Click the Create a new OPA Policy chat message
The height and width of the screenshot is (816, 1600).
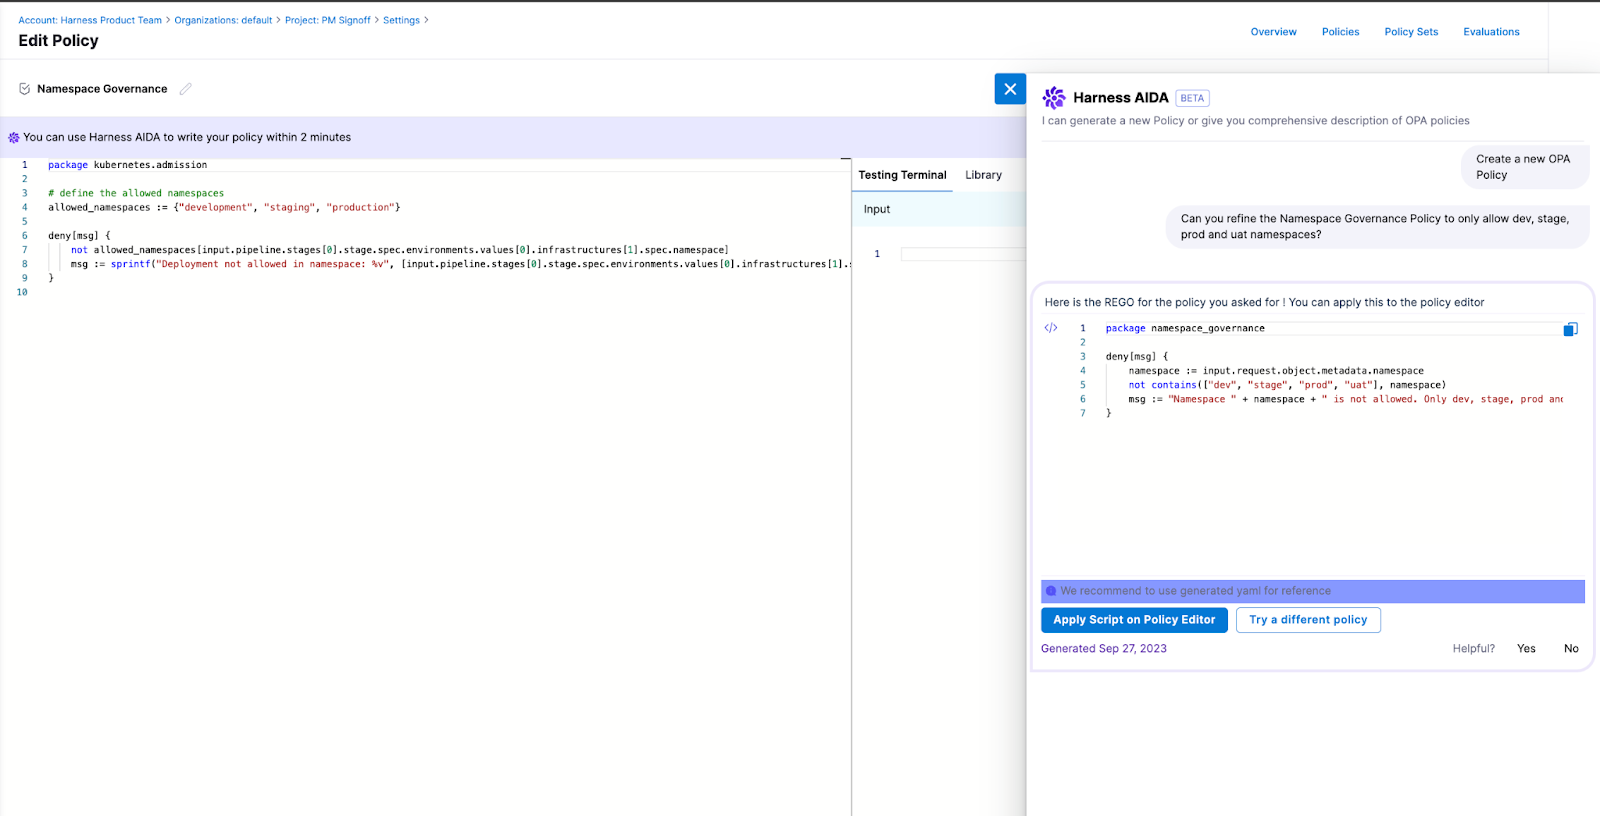click(x=1523, y=167)
